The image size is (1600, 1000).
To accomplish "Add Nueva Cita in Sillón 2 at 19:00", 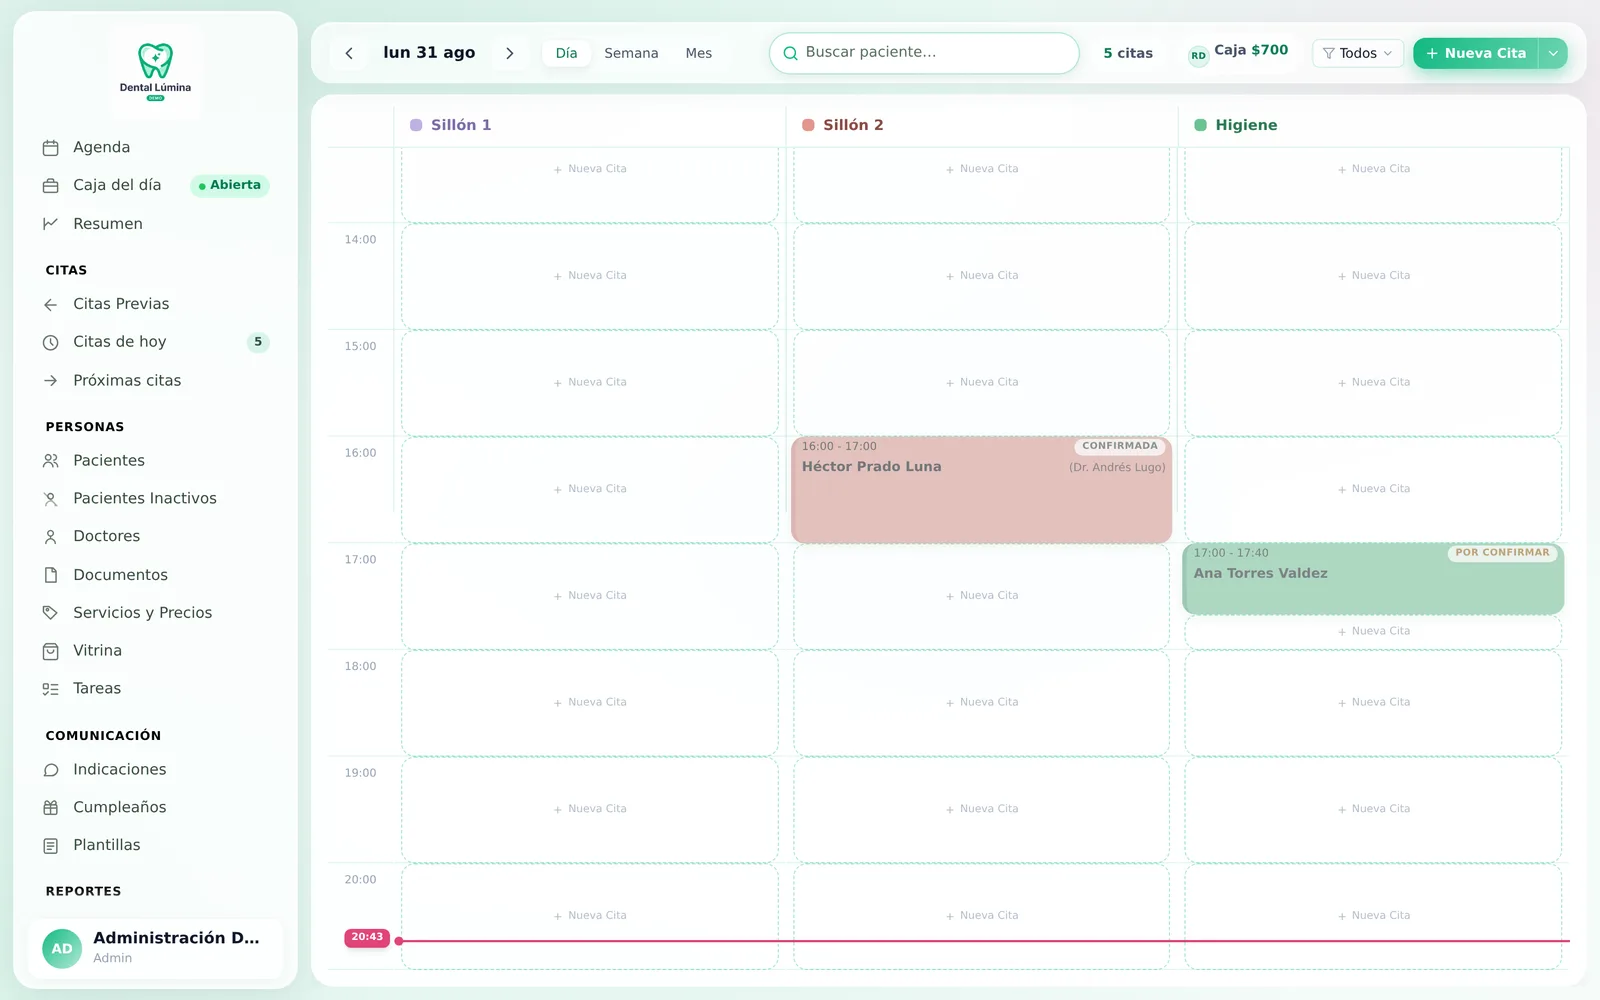I will click(981, 809).
